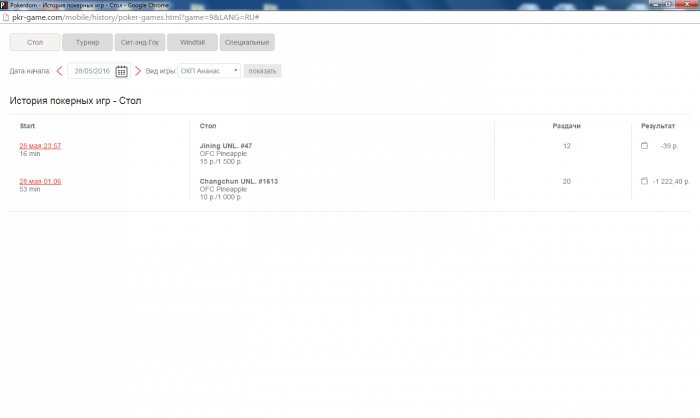This screenshot has width=700, height=418.
Task: Open the Специальные tab
Action: [247, 42]
